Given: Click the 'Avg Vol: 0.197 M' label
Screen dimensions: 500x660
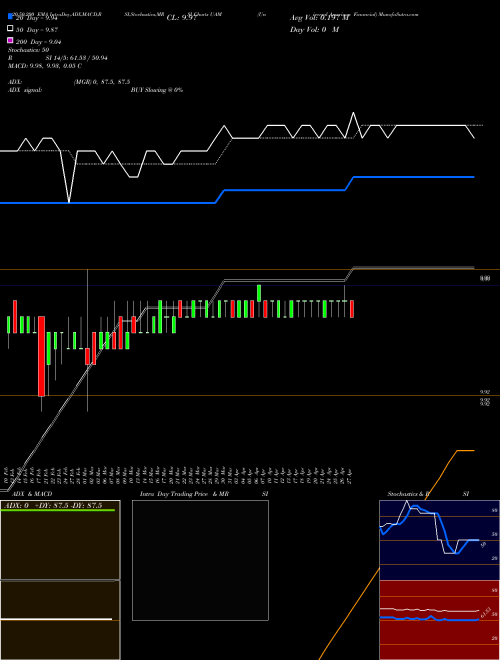Looking at the screenshot, I should click(319, 18).
